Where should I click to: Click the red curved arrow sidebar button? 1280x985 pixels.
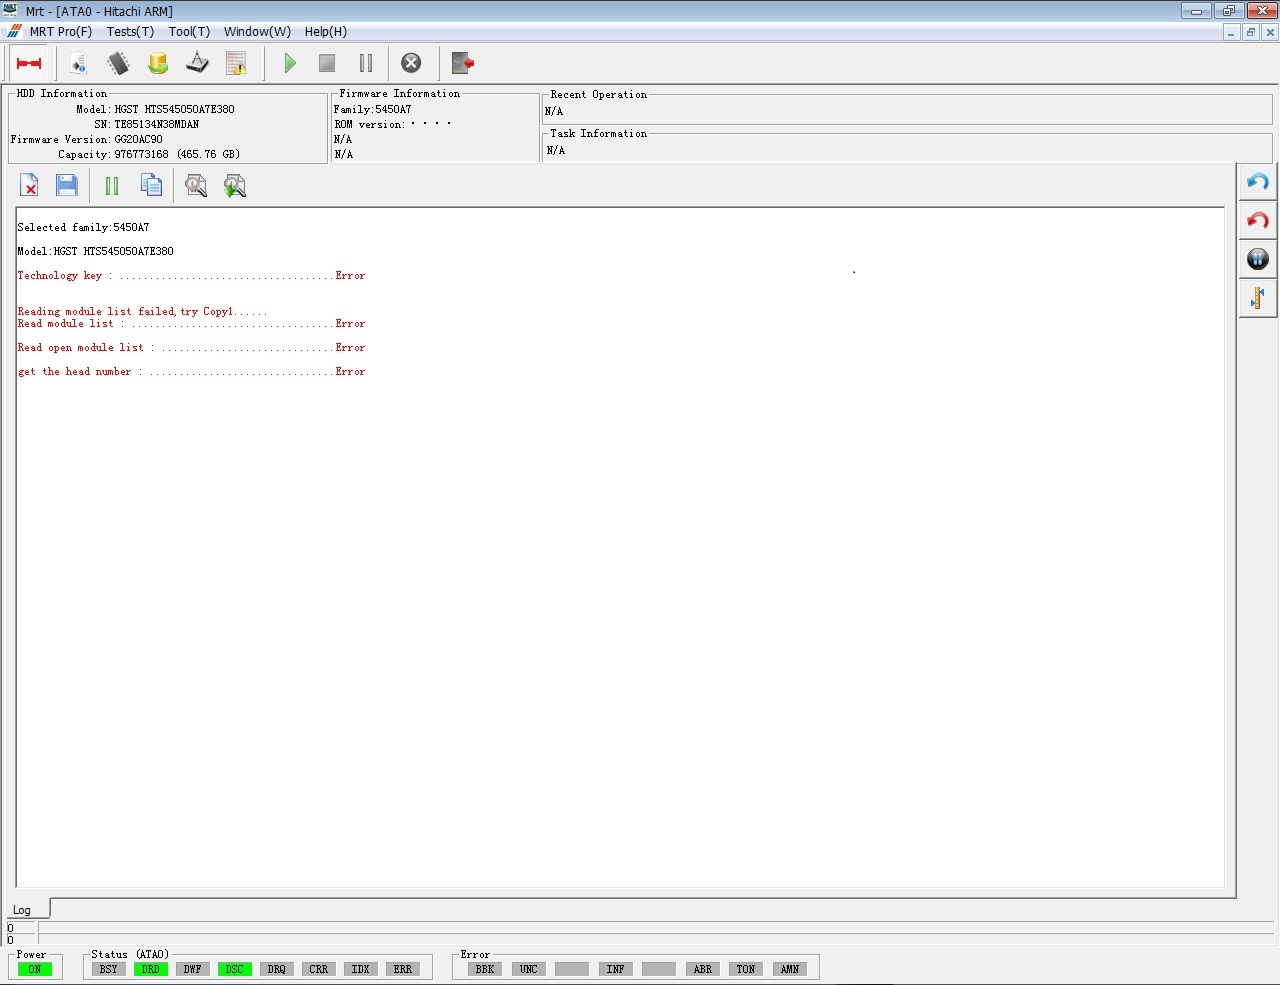[x=1258, y=221]
